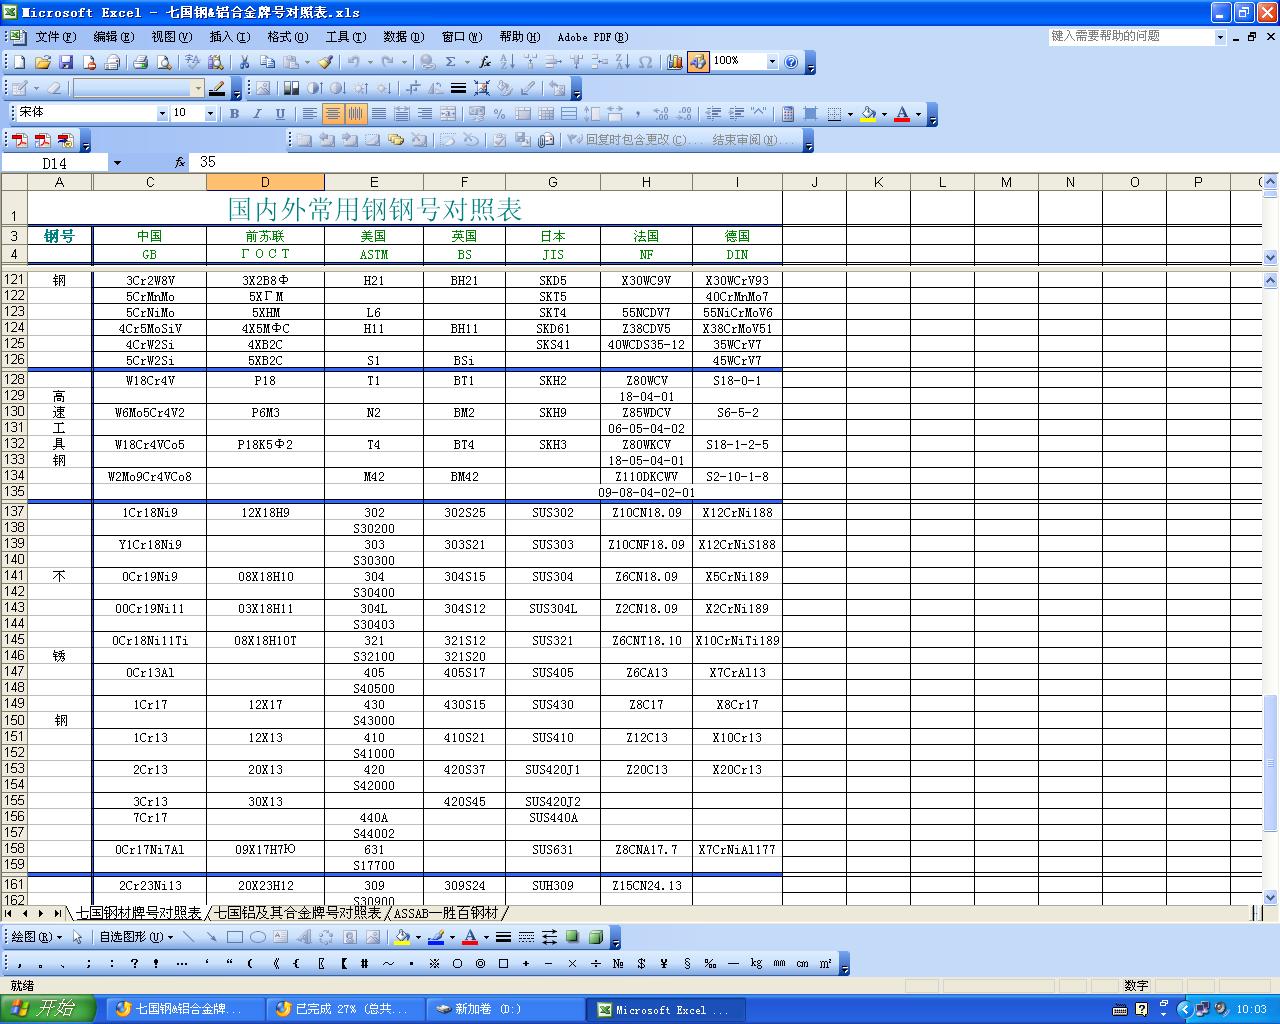Click the Copy icon

coord(266,62)
